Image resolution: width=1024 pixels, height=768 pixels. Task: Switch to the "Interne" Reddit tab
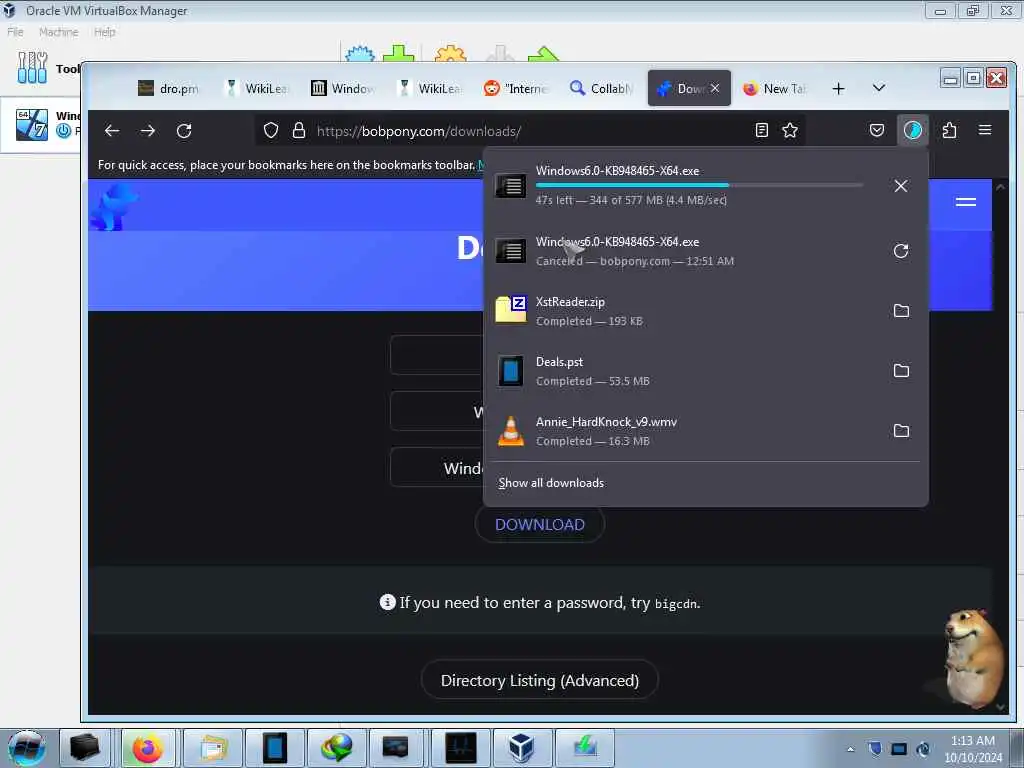515,88
